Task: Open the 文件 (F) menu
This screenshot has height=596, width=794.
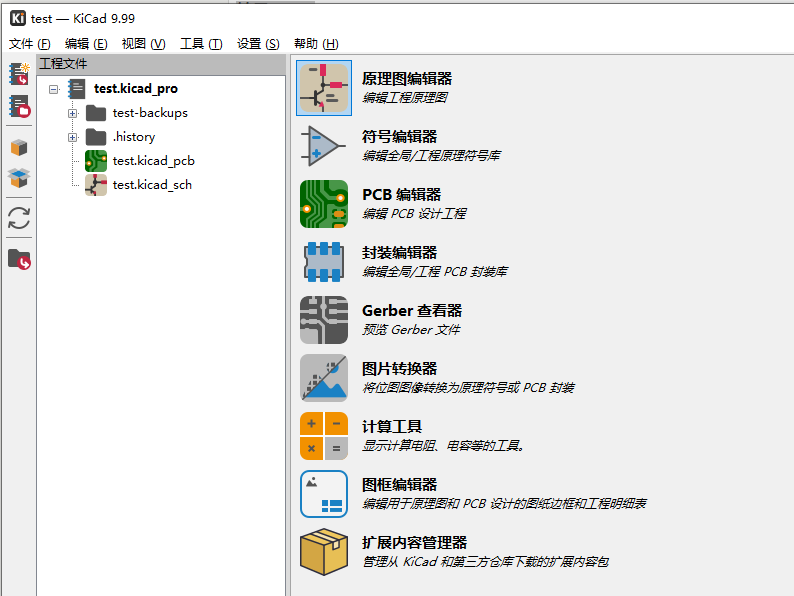Action: [x=29, y=44]
